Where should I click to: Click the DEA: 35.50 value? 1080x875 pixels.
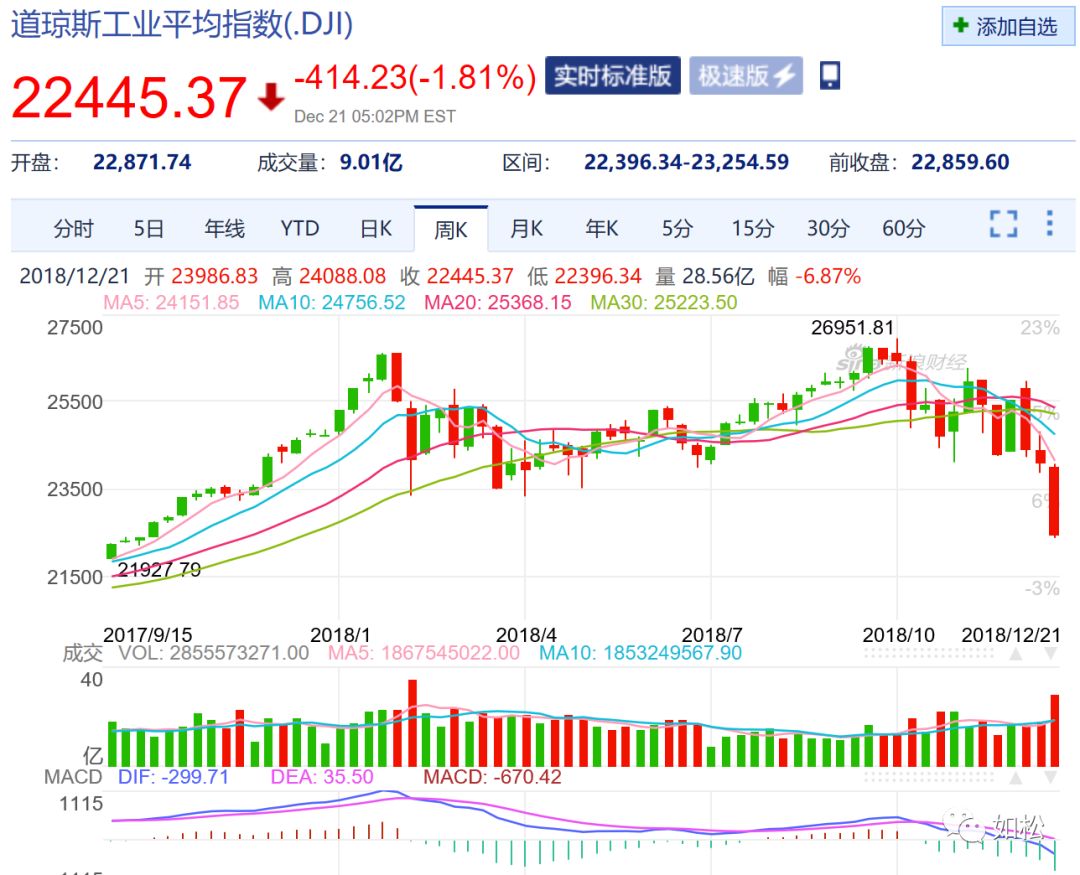point(322,777)
